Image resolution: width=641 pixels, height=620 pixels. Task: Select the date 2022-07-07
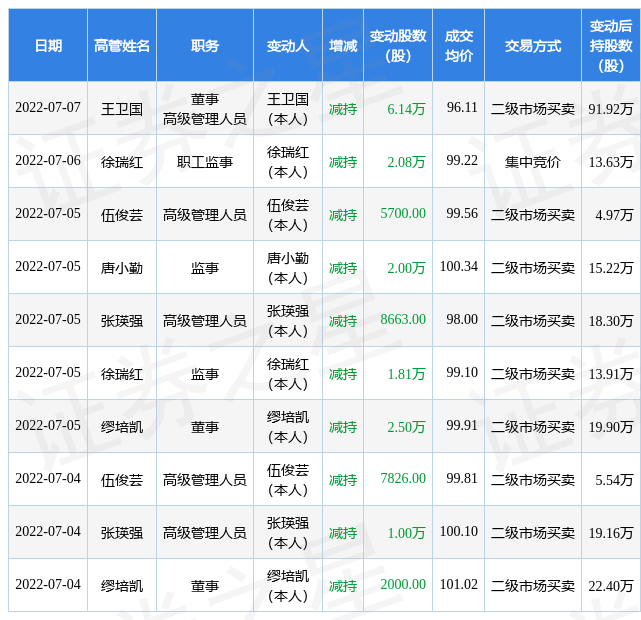tap(48, 107)
